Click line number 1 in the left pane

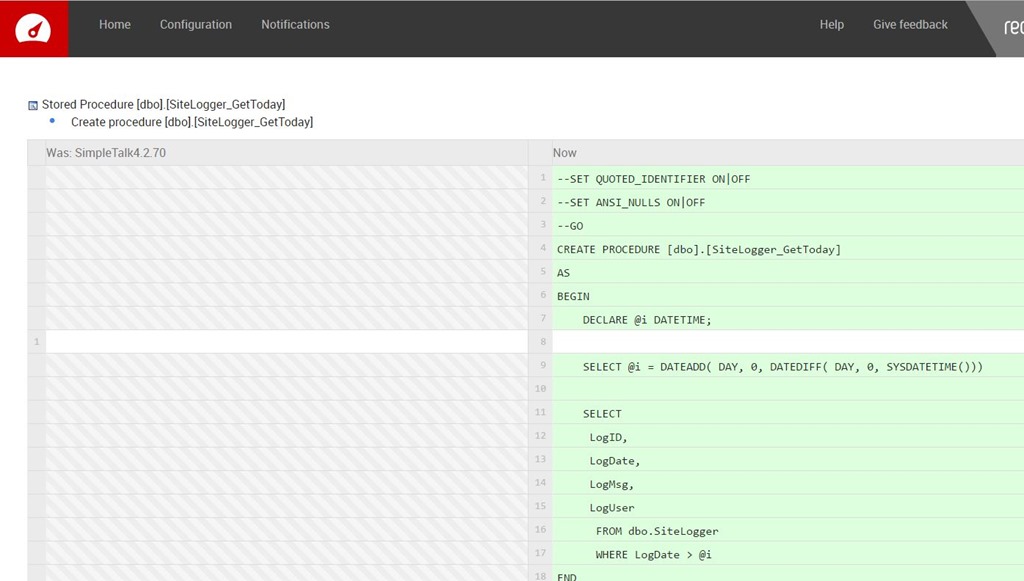point(37,342)
